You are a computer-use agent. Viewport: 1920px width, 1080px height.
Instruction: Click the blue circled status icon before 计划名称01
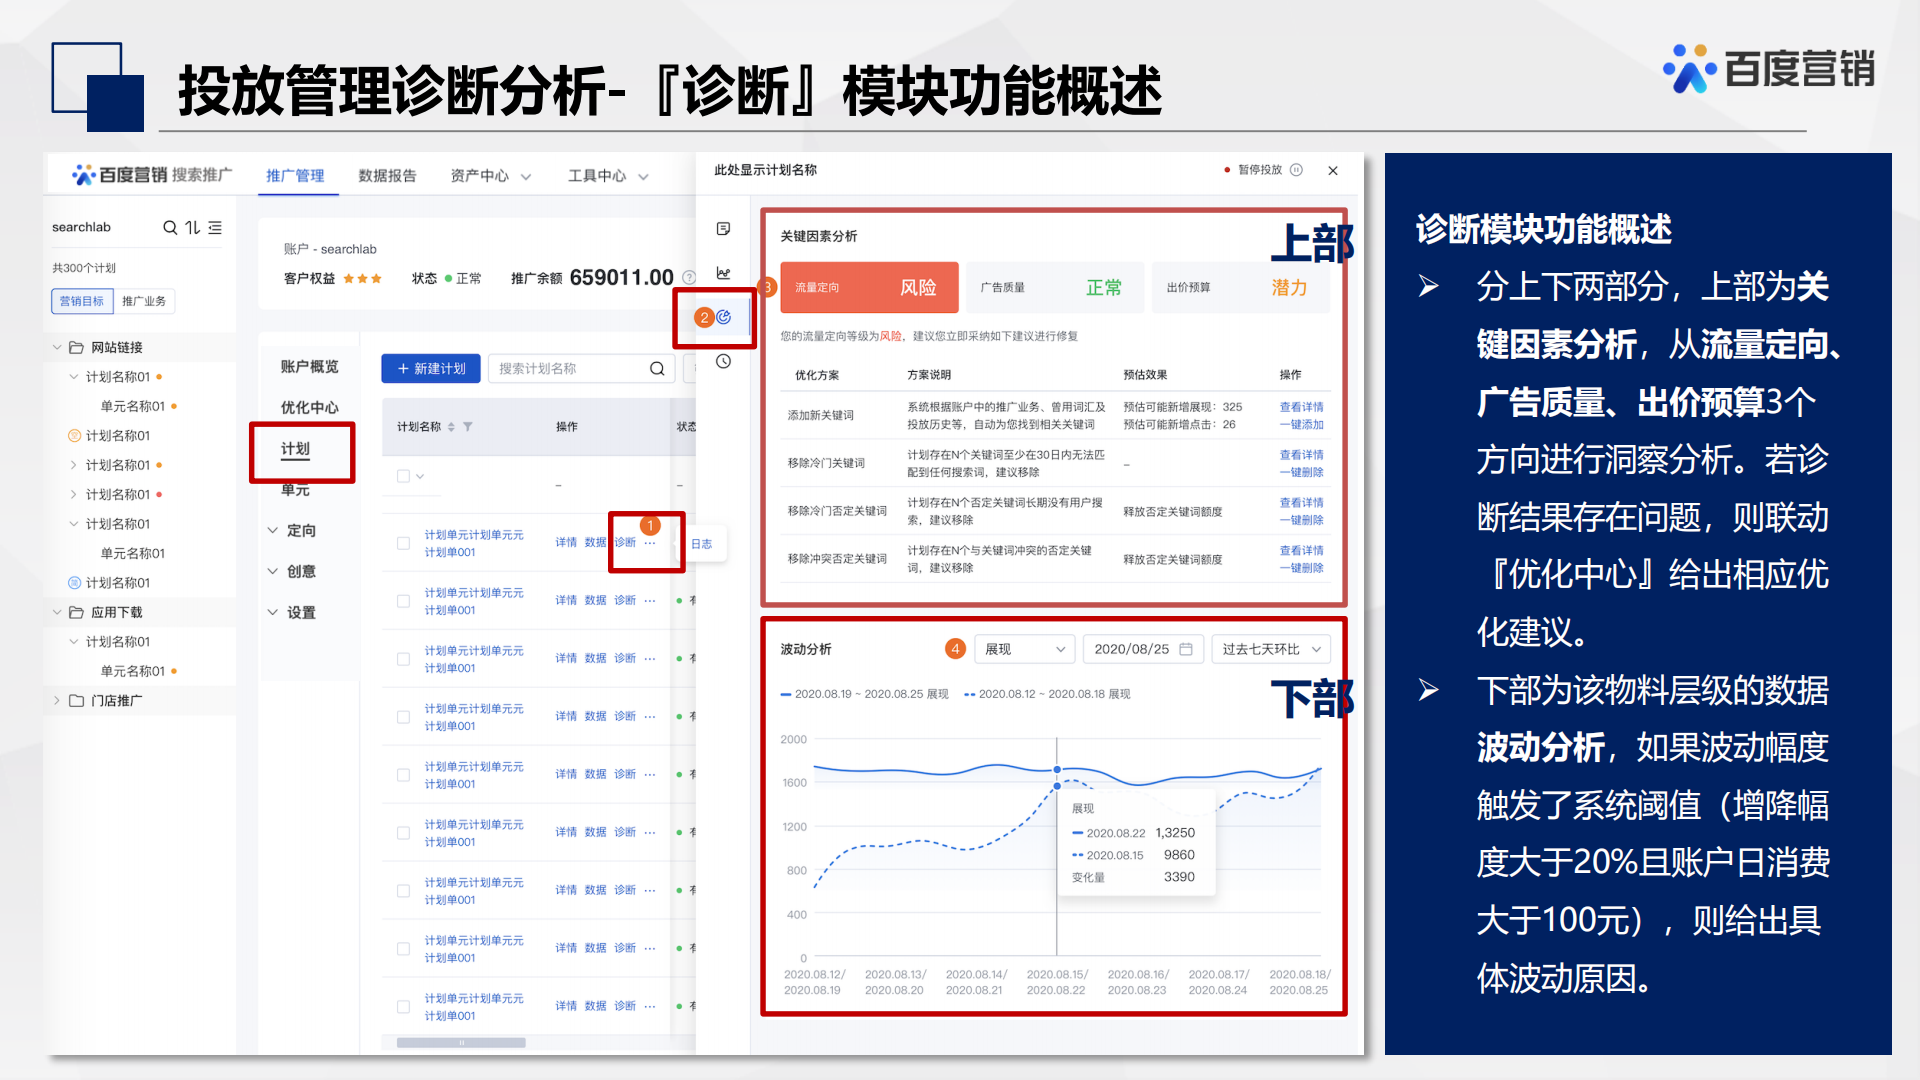(74, 583)
